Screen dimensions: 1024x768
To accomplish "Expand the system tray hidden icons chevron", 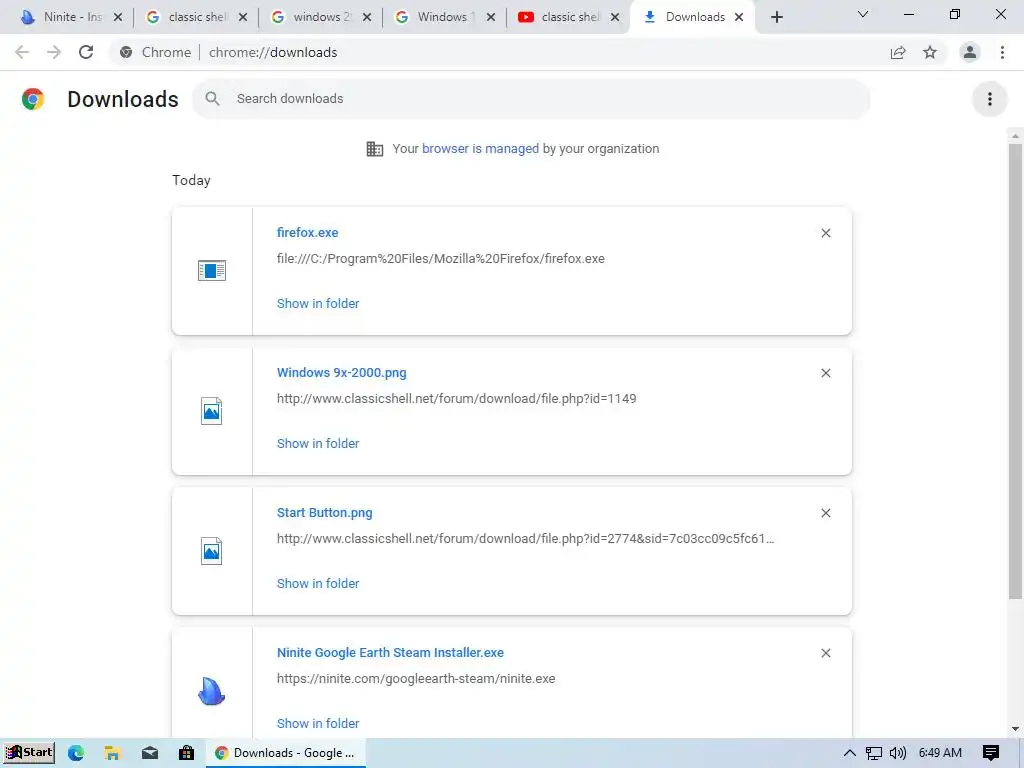I will pos(849,753).
